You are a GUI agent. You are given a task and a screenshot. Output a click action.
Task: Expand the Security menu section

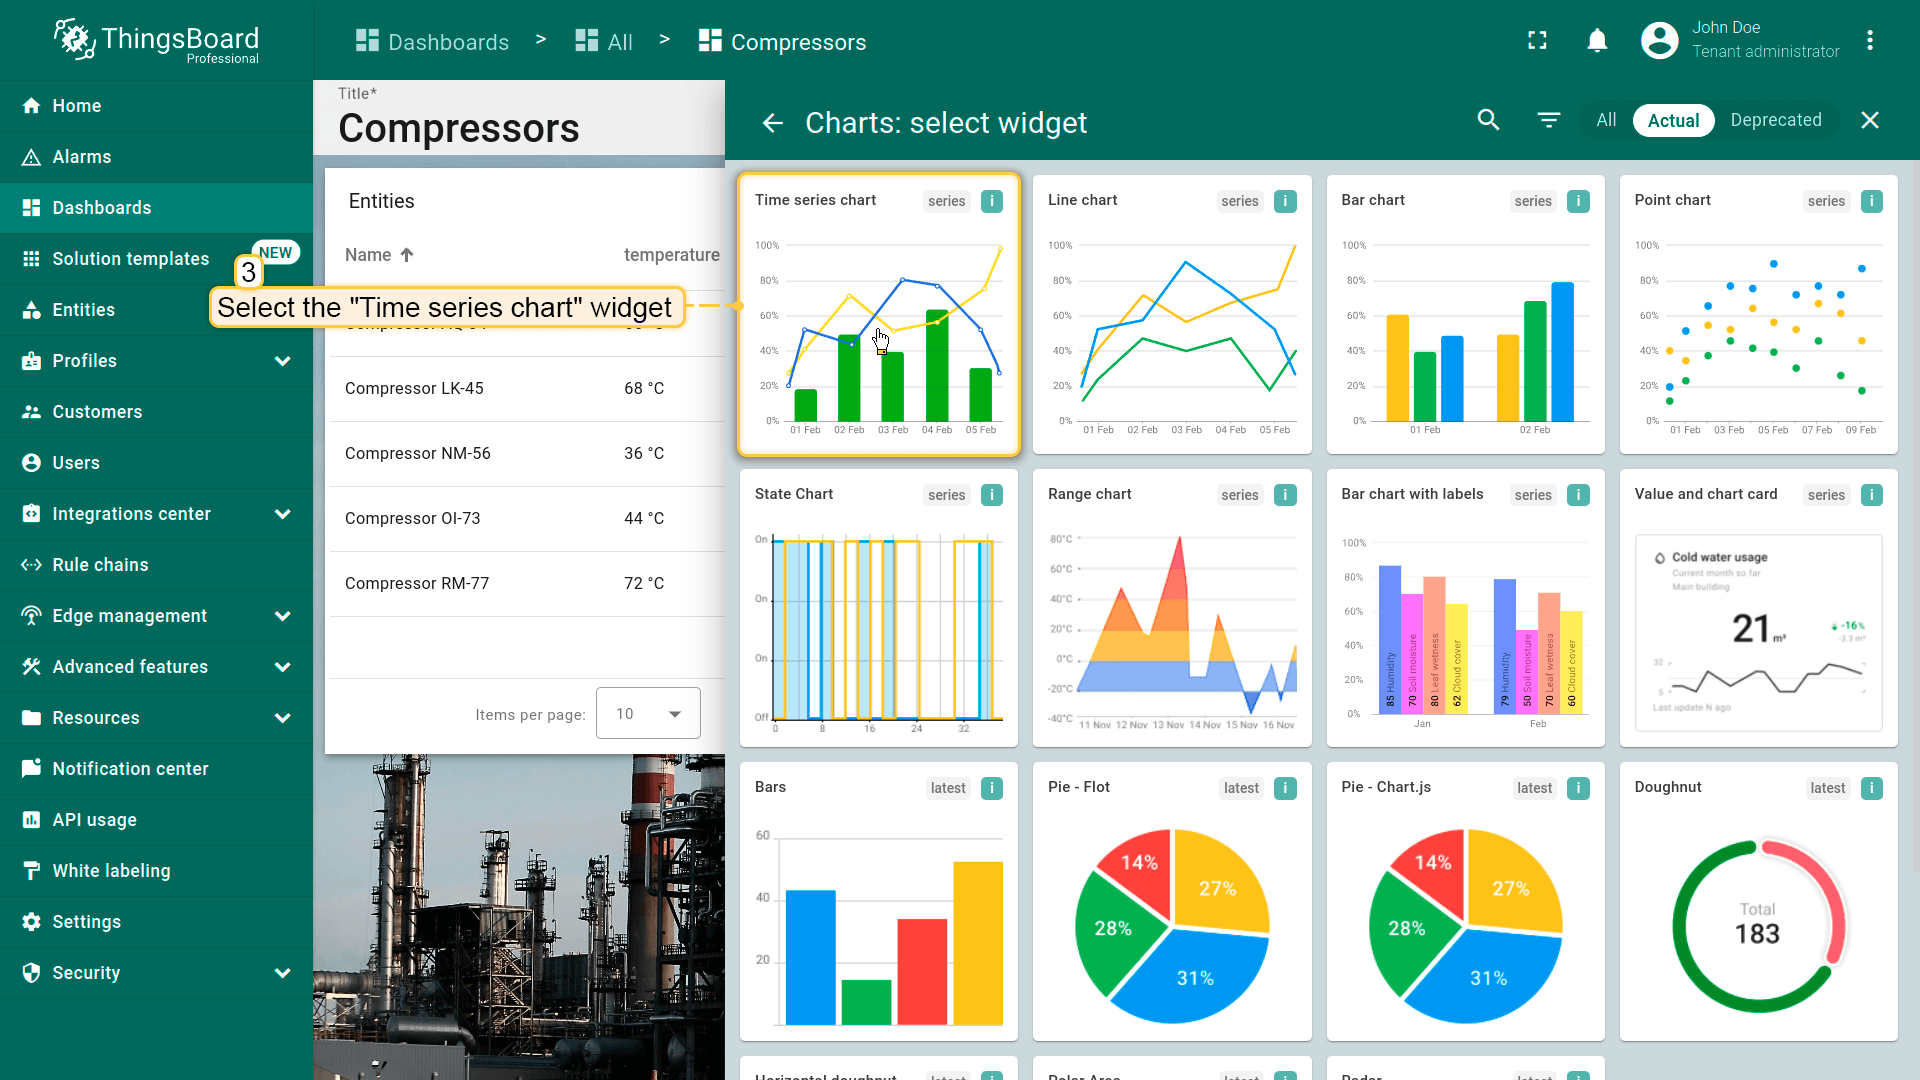coord(282,973)
